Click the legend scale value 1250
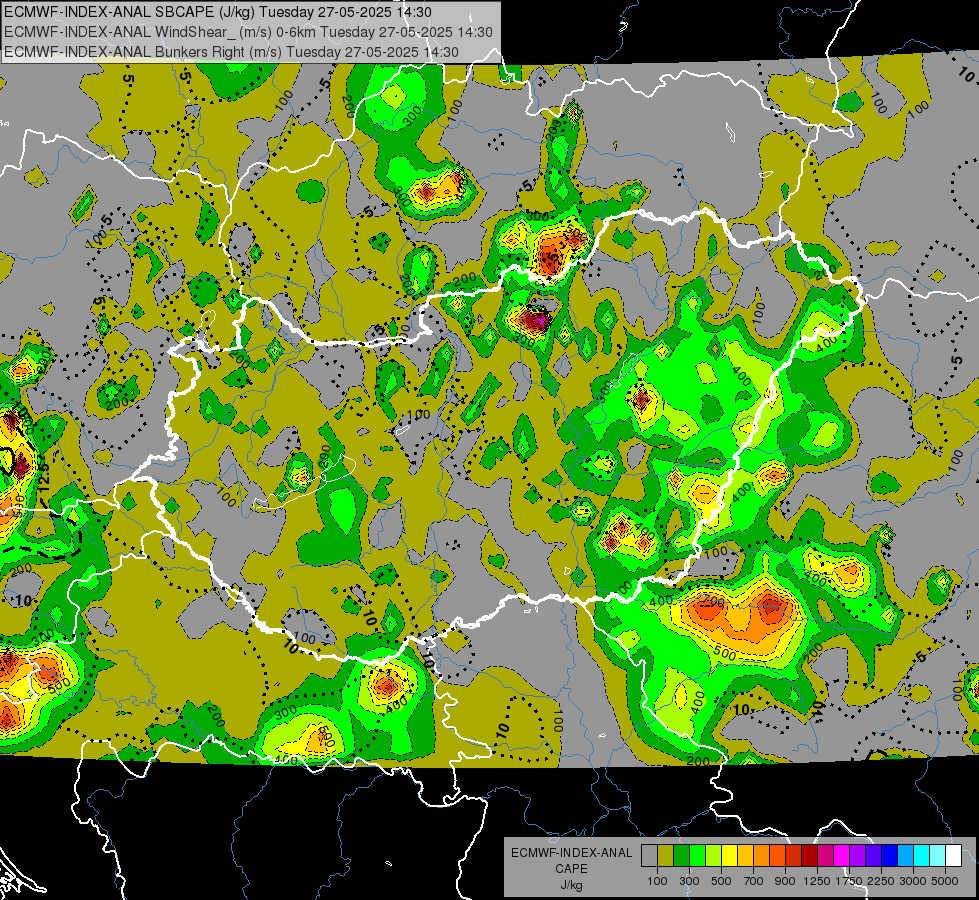979x900 pixels. tap(817, 881)
